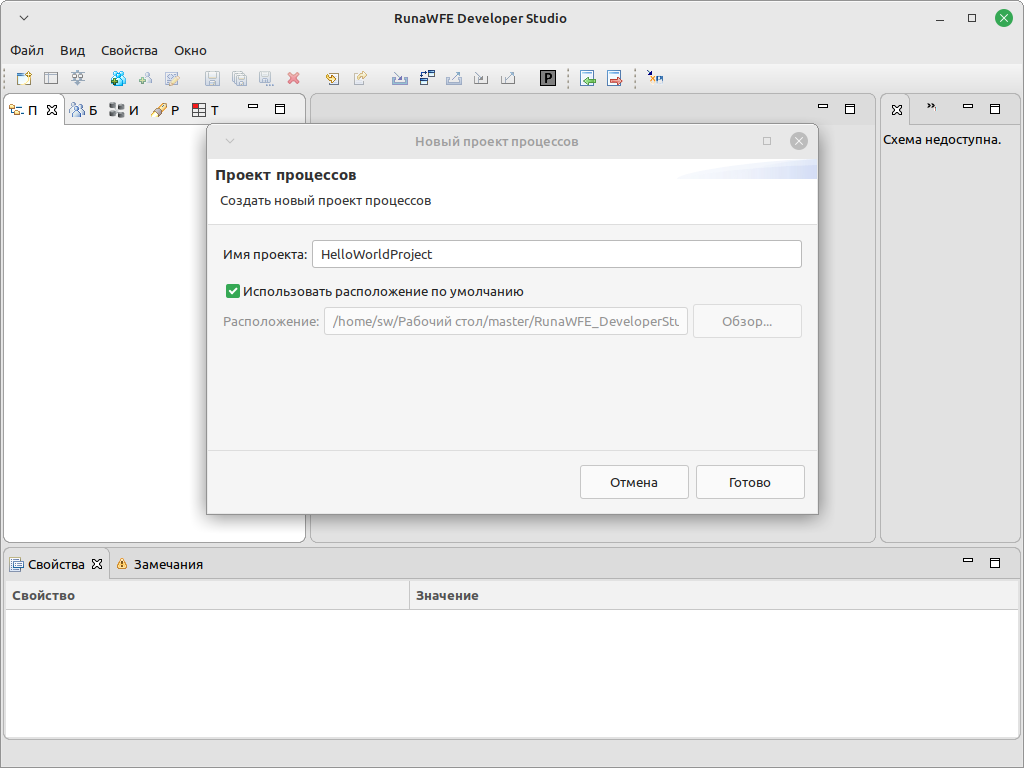Viewport: 1024px width, 768px height.
Task: Maximize the bottom Свойства panel
Action: pos(995,563)
